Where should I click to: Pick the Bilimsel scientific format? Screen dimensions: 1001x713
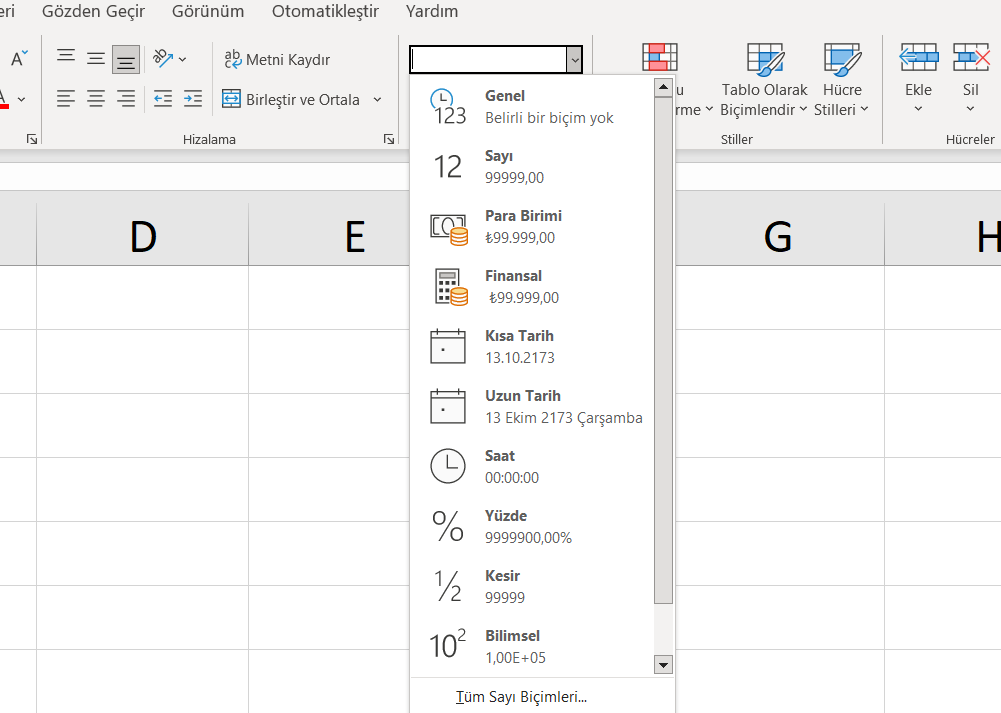click(x=532, y=647)
